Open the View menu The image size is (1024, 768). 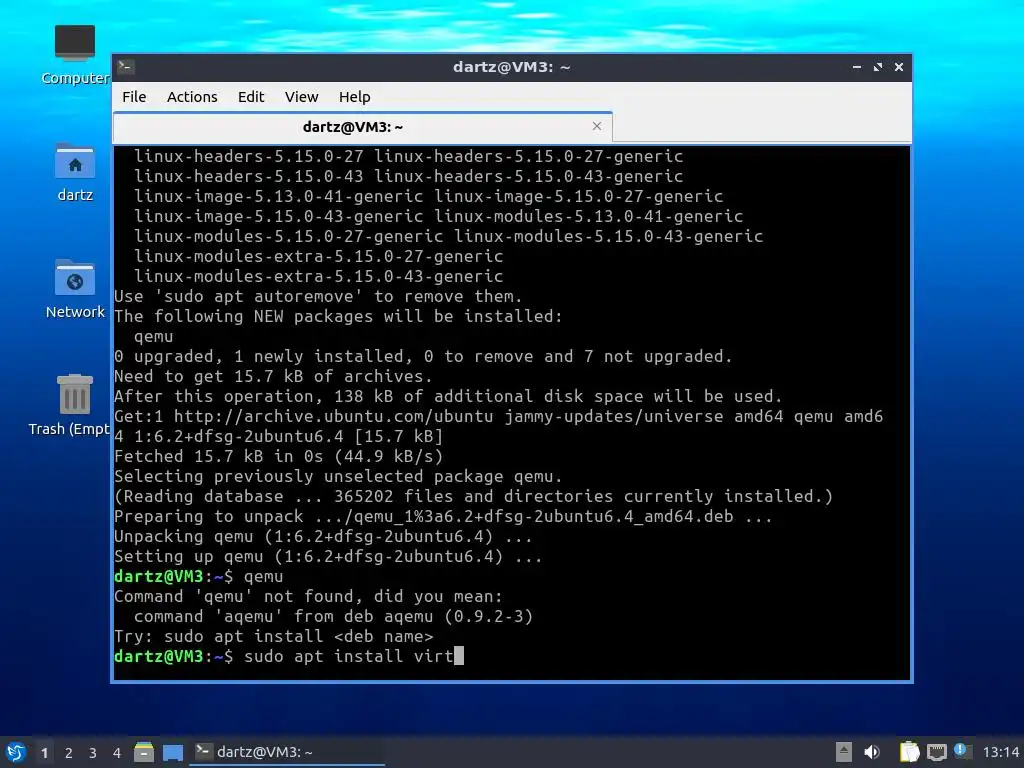pyautogui.click(x=301, y=97)
